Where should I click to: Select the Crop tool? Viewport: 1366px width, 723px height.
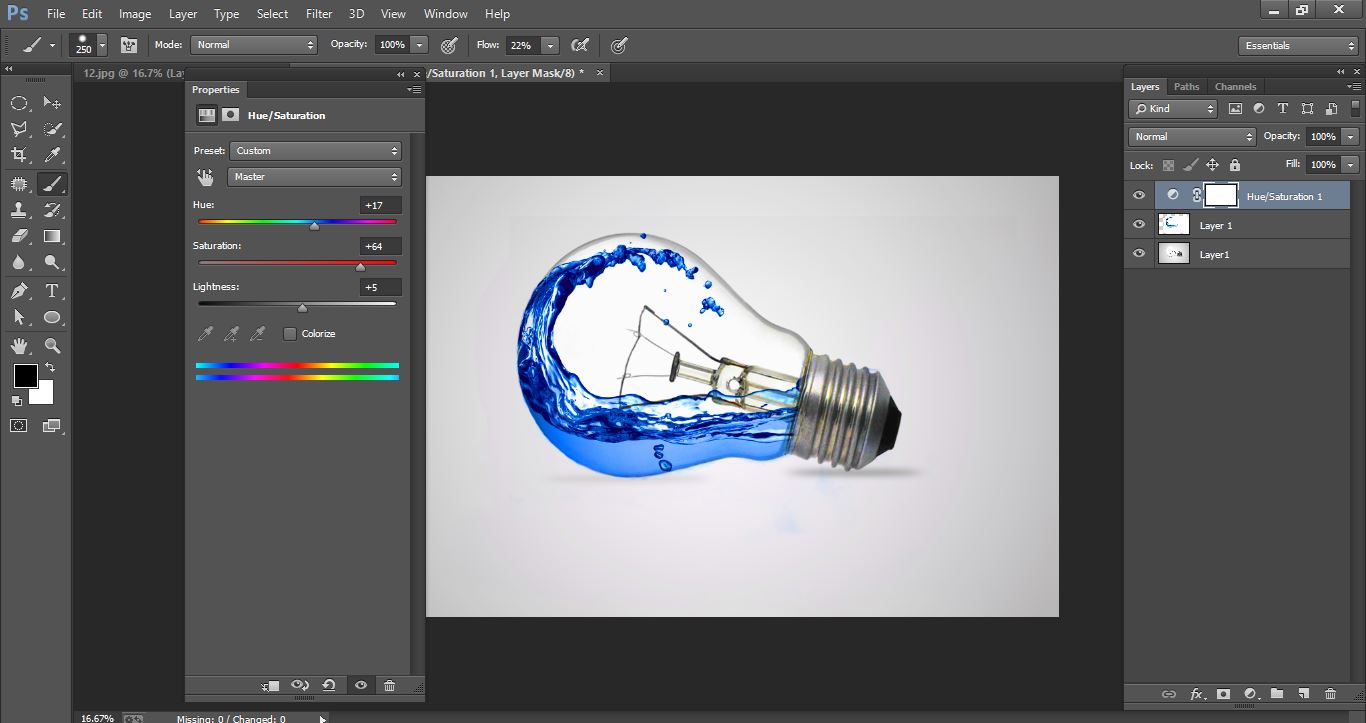(x=20, y=153)
